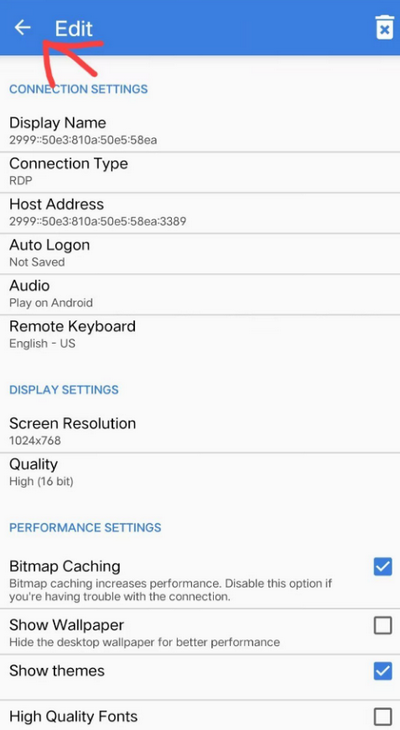Tap the Bitmap Caching description text
The height and width of the screenshot is (730, 400).
(x=170, y=590)
